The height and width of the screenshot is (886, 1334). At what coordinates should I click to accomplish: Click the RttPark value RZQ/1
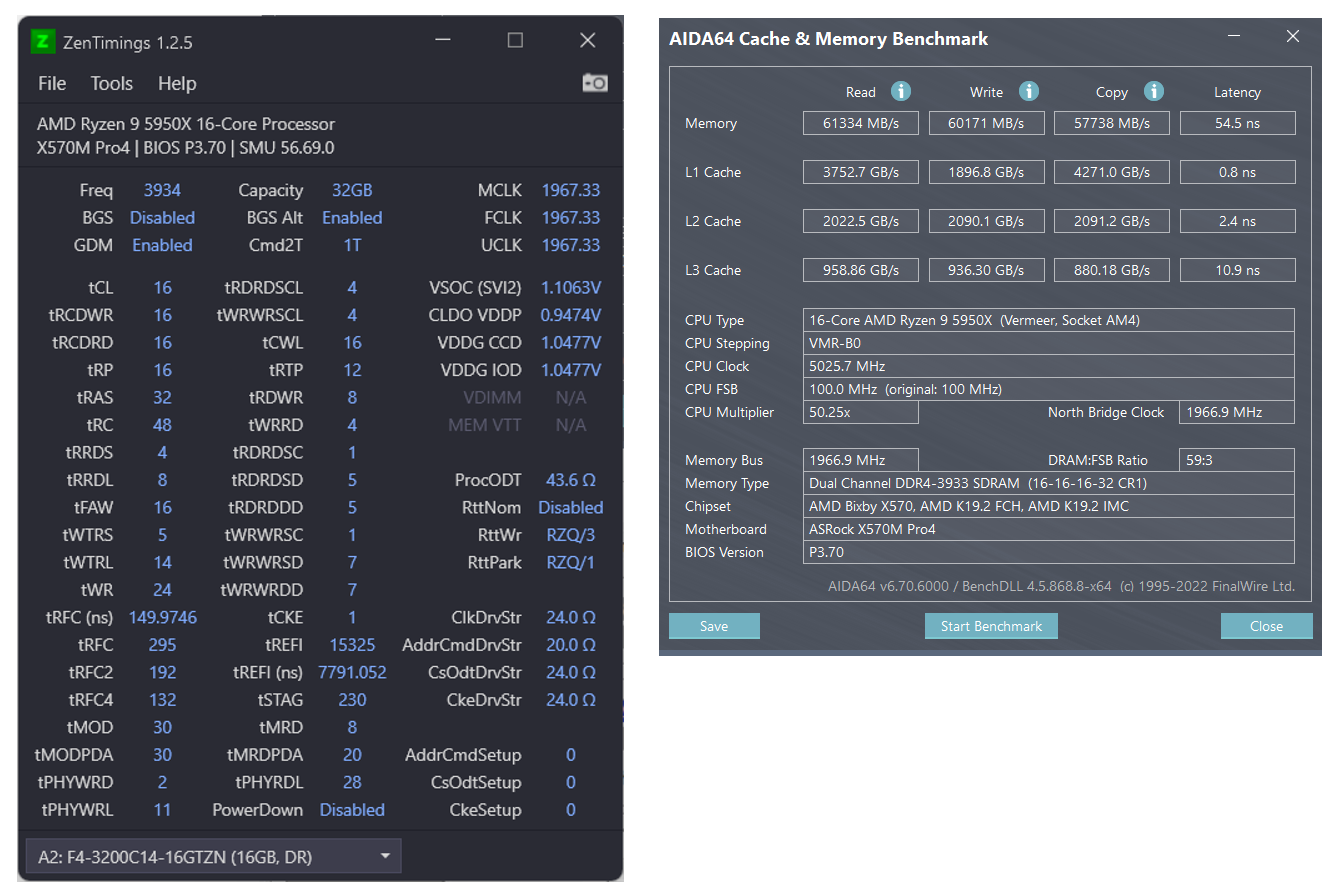pos(571,562)
